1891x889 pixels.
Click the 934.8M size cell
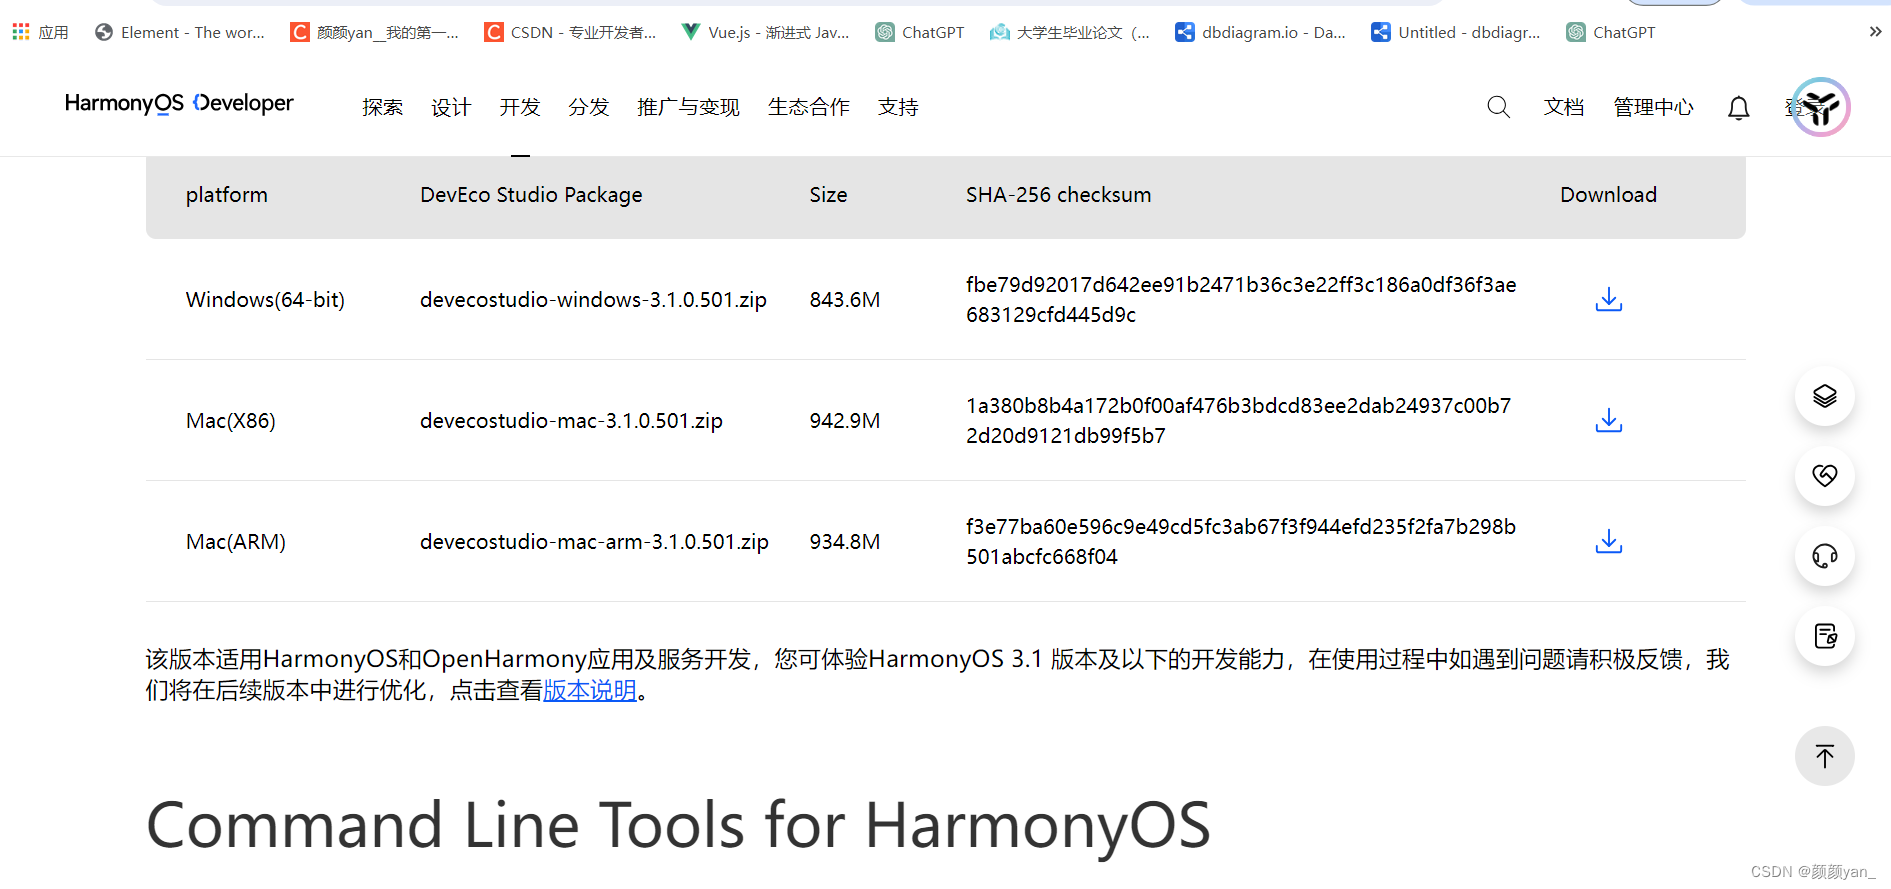point(845,542)
